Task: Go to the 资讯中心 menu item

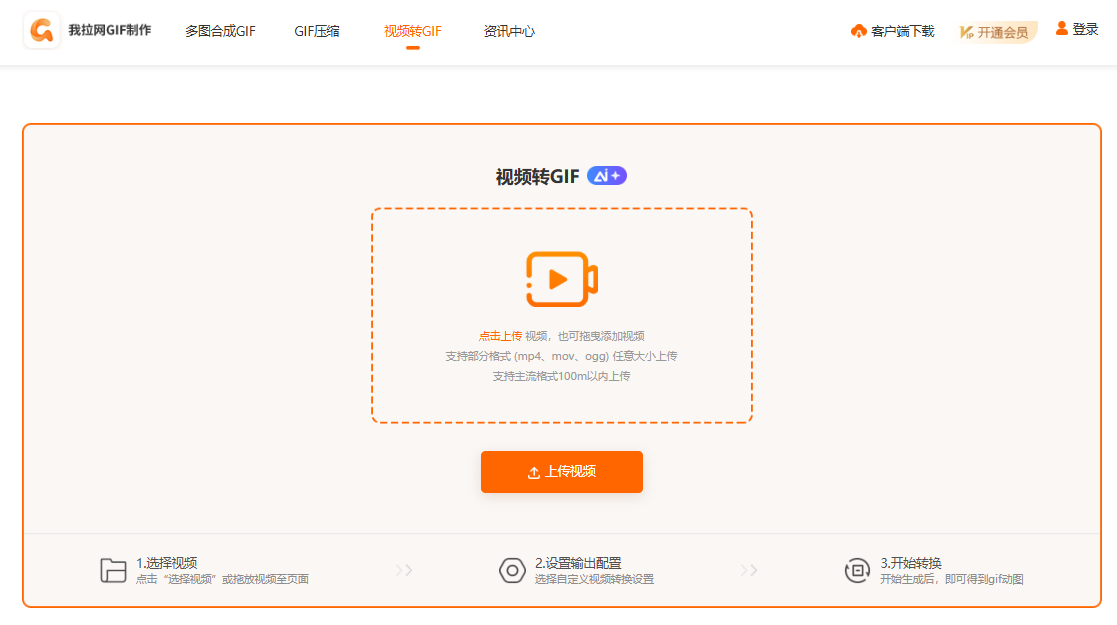Action: (509, 31)
